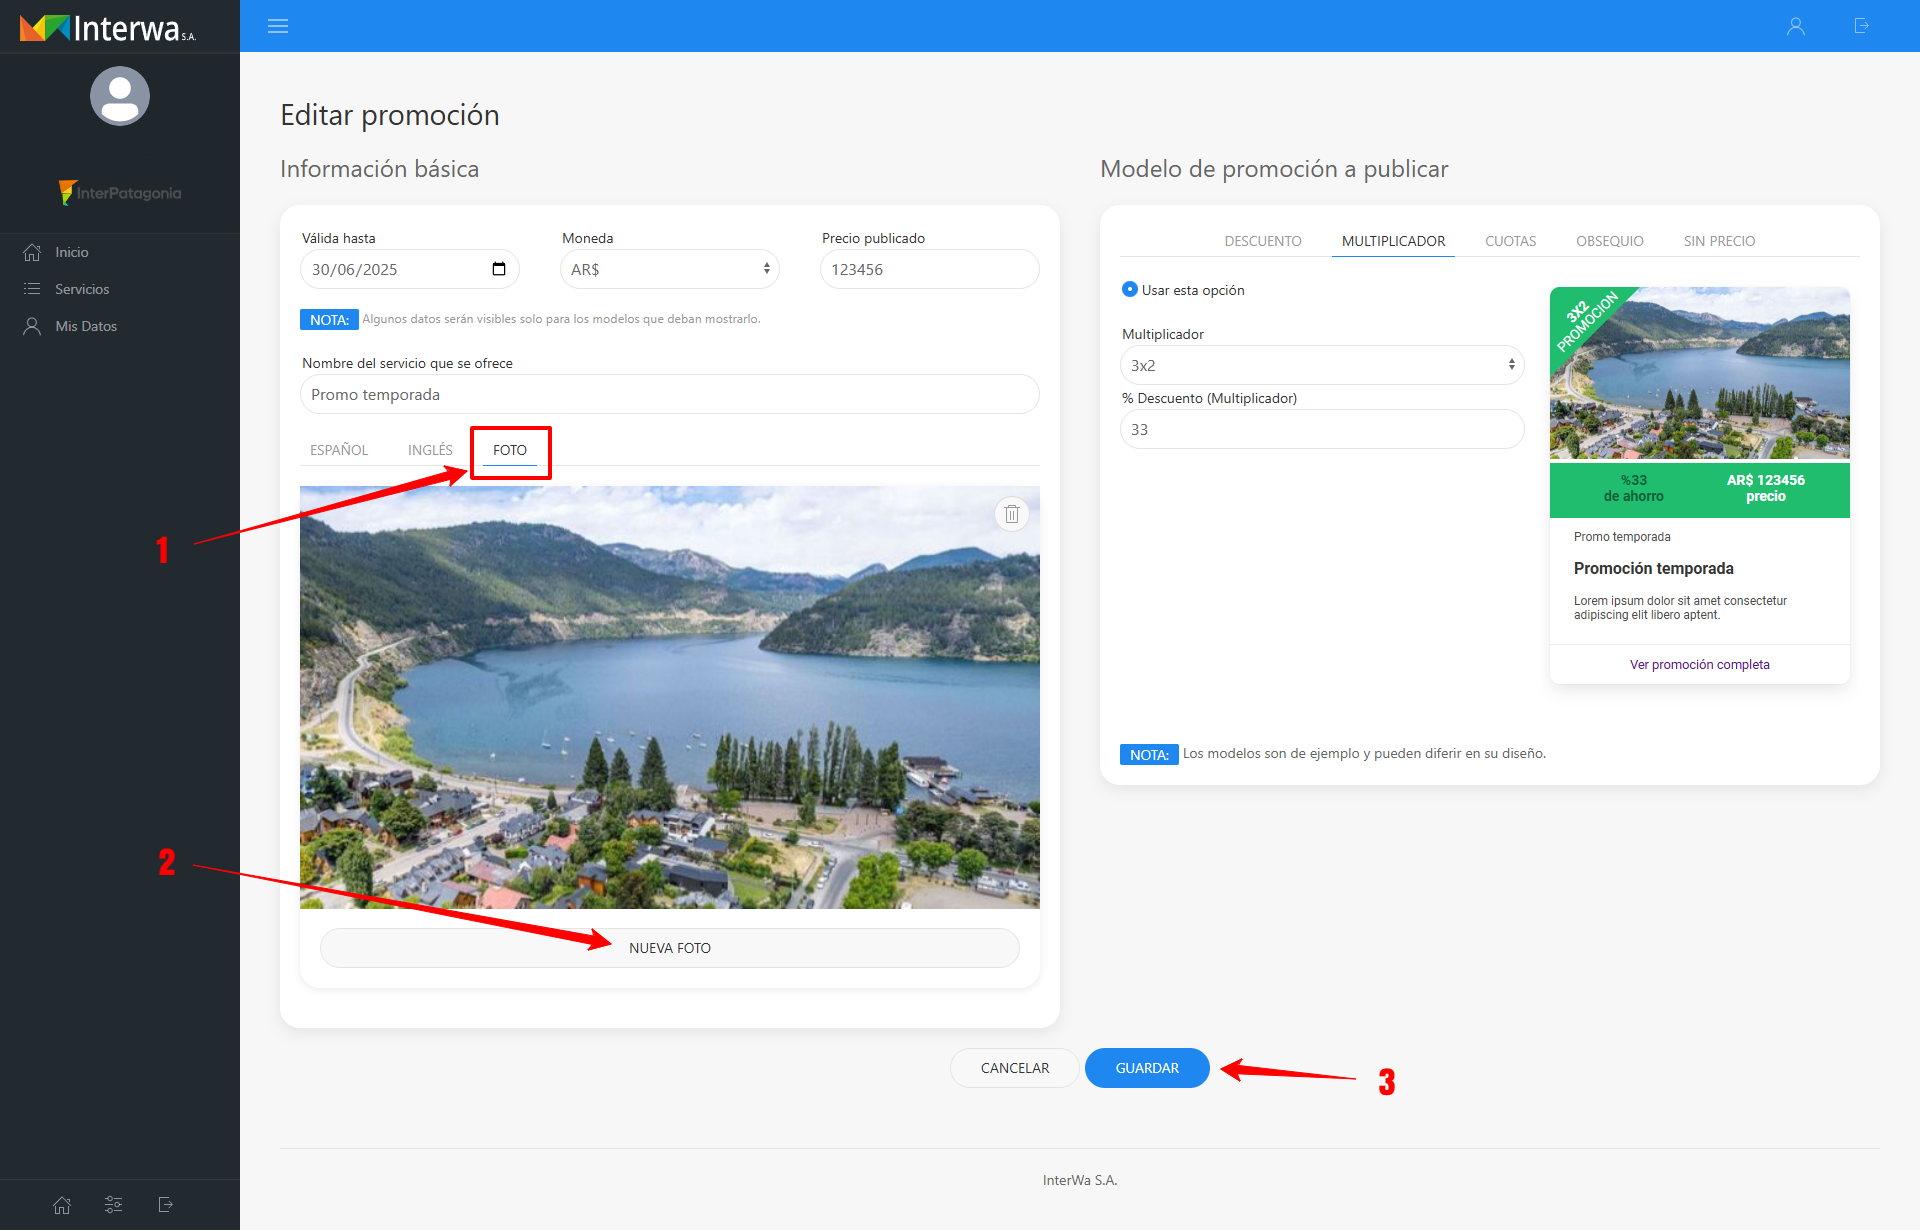1920x1231 pixels.
Task: Click the InterWa S.A. footer text
Action: 1080,1180
